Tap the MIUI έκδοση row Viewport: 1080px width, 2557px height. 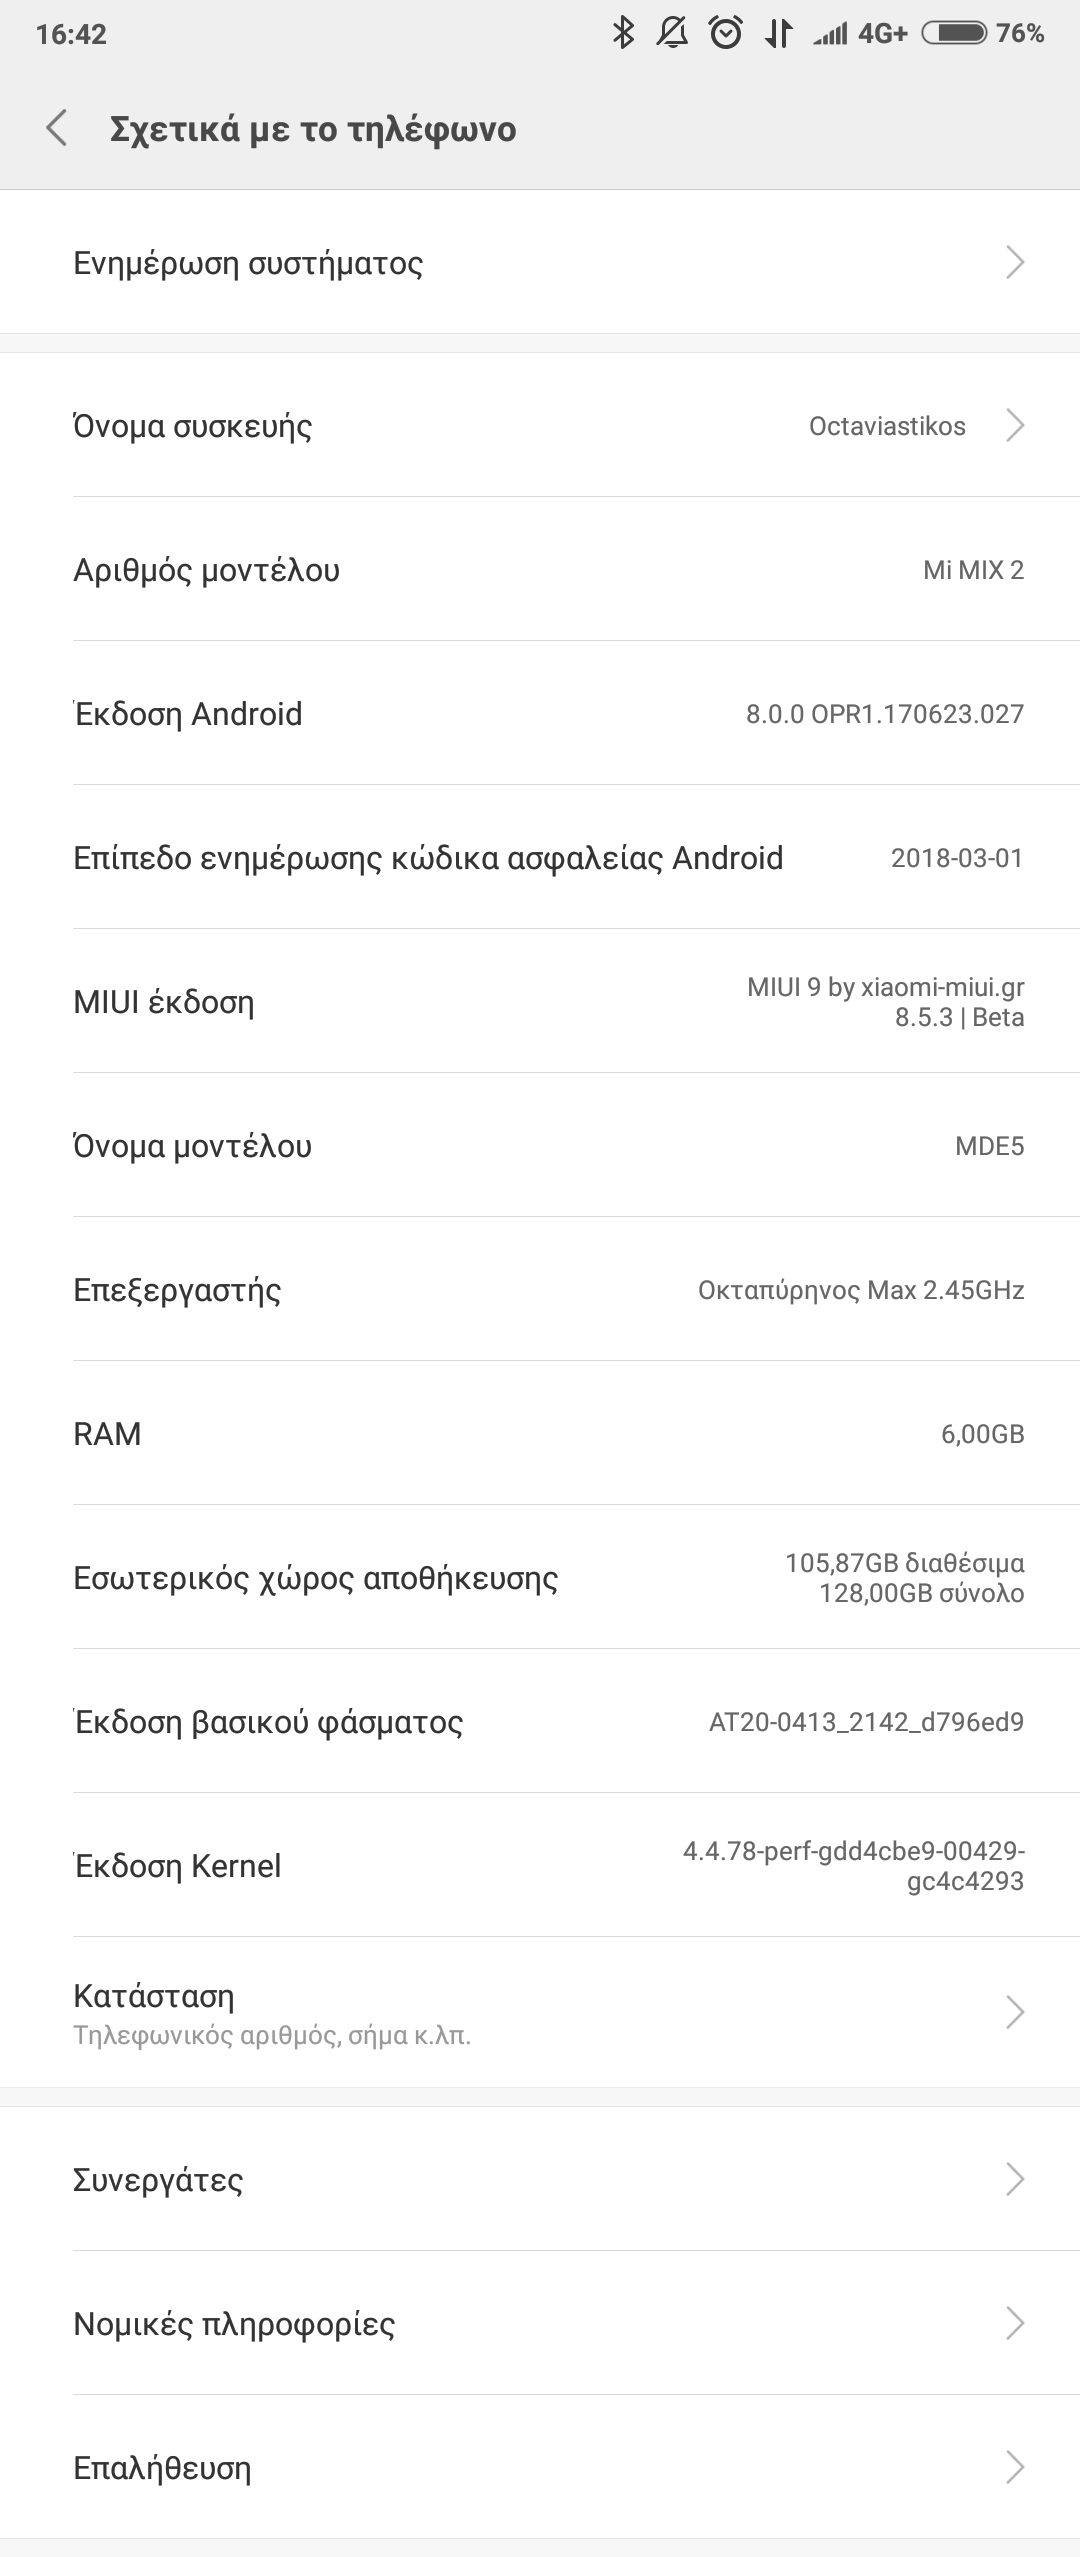click(540, 1002)
